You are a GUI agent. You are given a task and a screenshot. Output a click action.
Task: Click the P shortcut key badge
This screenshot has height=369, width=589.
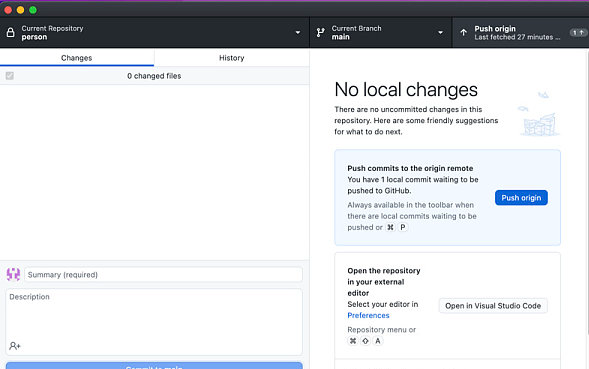403,227
